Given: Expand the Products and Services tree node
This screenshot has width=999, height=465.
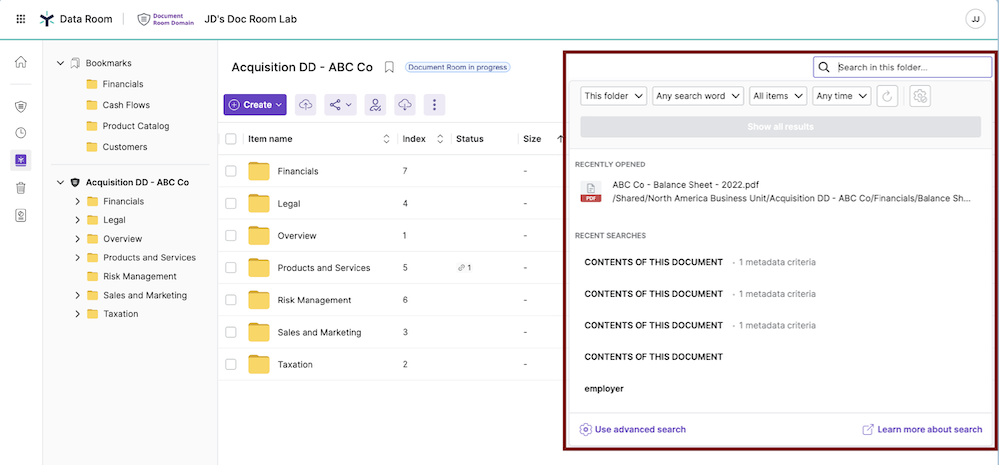Looking at the screenshot, I should pyautogui.click(x=78, y=258).
